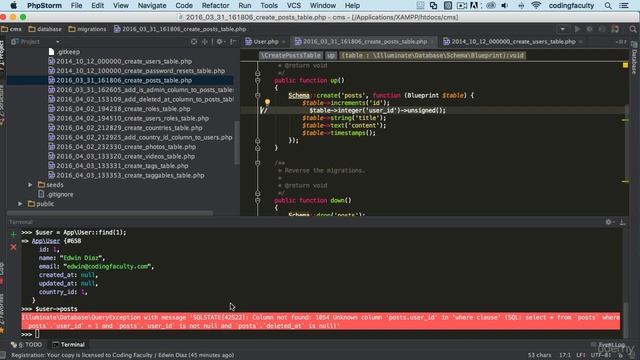Viewport: 640px width, 360px height.
Task: Click the volume icon in the menu bar
Action: pyautogui.click(x=505, y=5)
